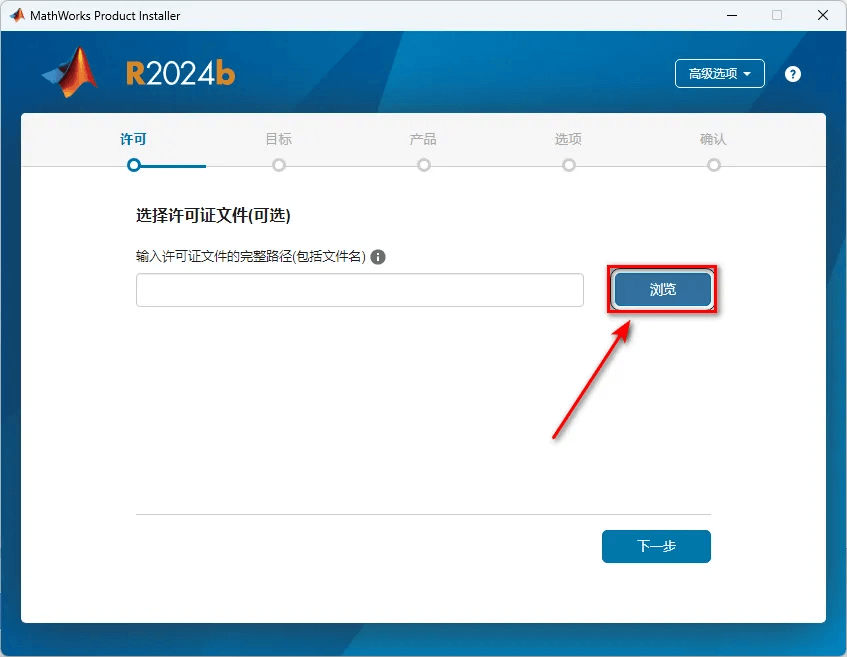This screenshot has width=847, height=657.
Task: Click the 选项 step circle marker
Action: (569, 165)
